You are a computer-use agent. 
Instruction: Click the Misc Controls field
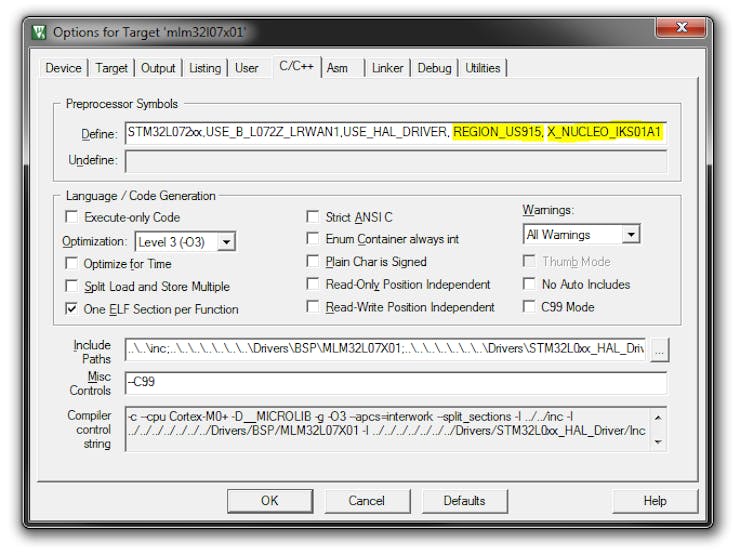[x=396, y=383]
